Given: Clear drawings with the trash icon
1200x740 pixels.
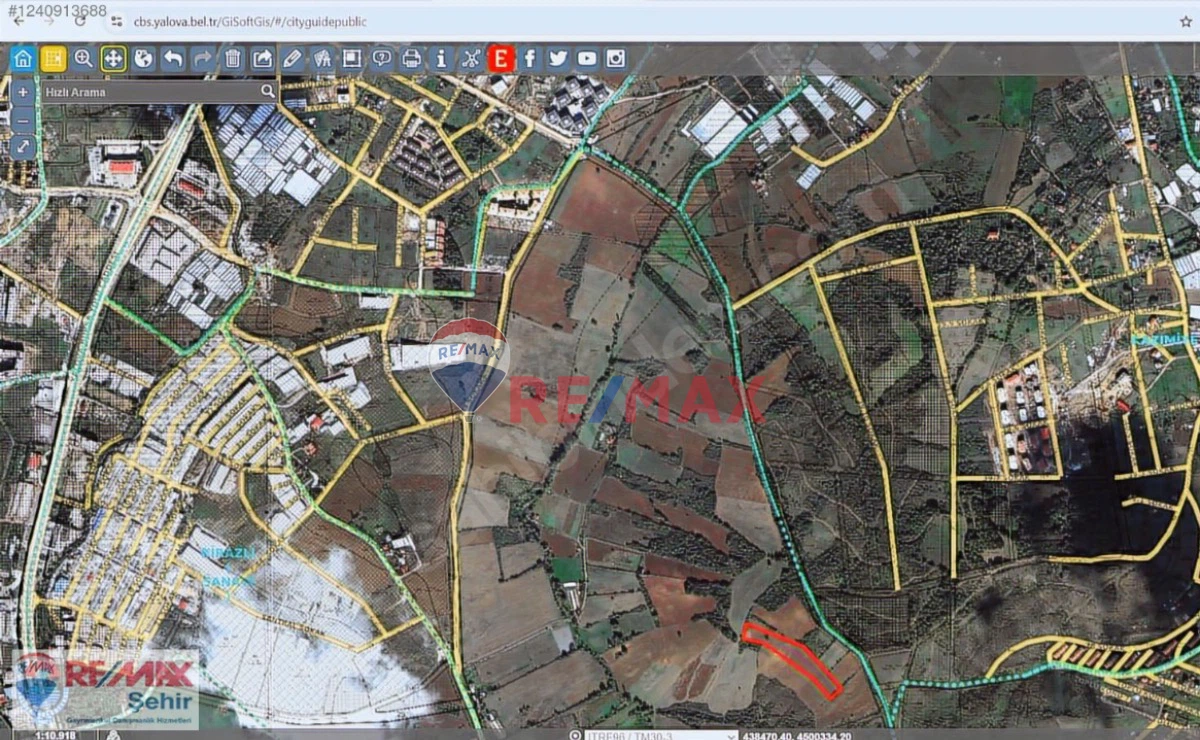Looking at the screenshot, I should [233, 59].
